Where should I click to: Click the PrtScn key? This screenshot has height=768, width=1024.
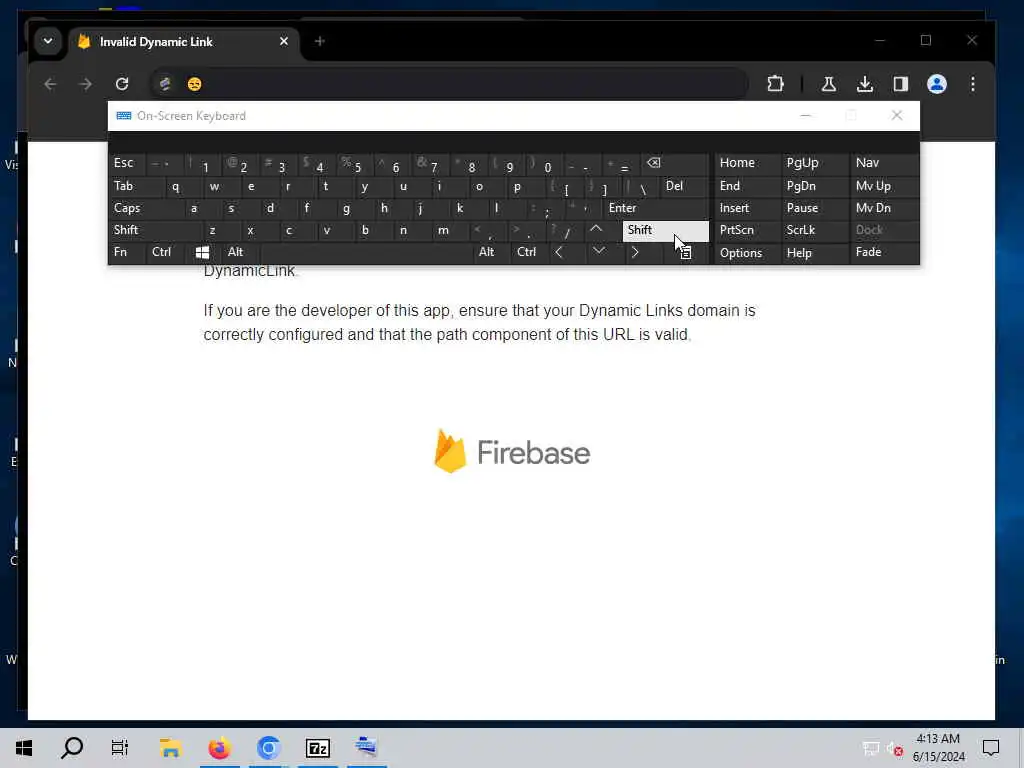(747, 230)
